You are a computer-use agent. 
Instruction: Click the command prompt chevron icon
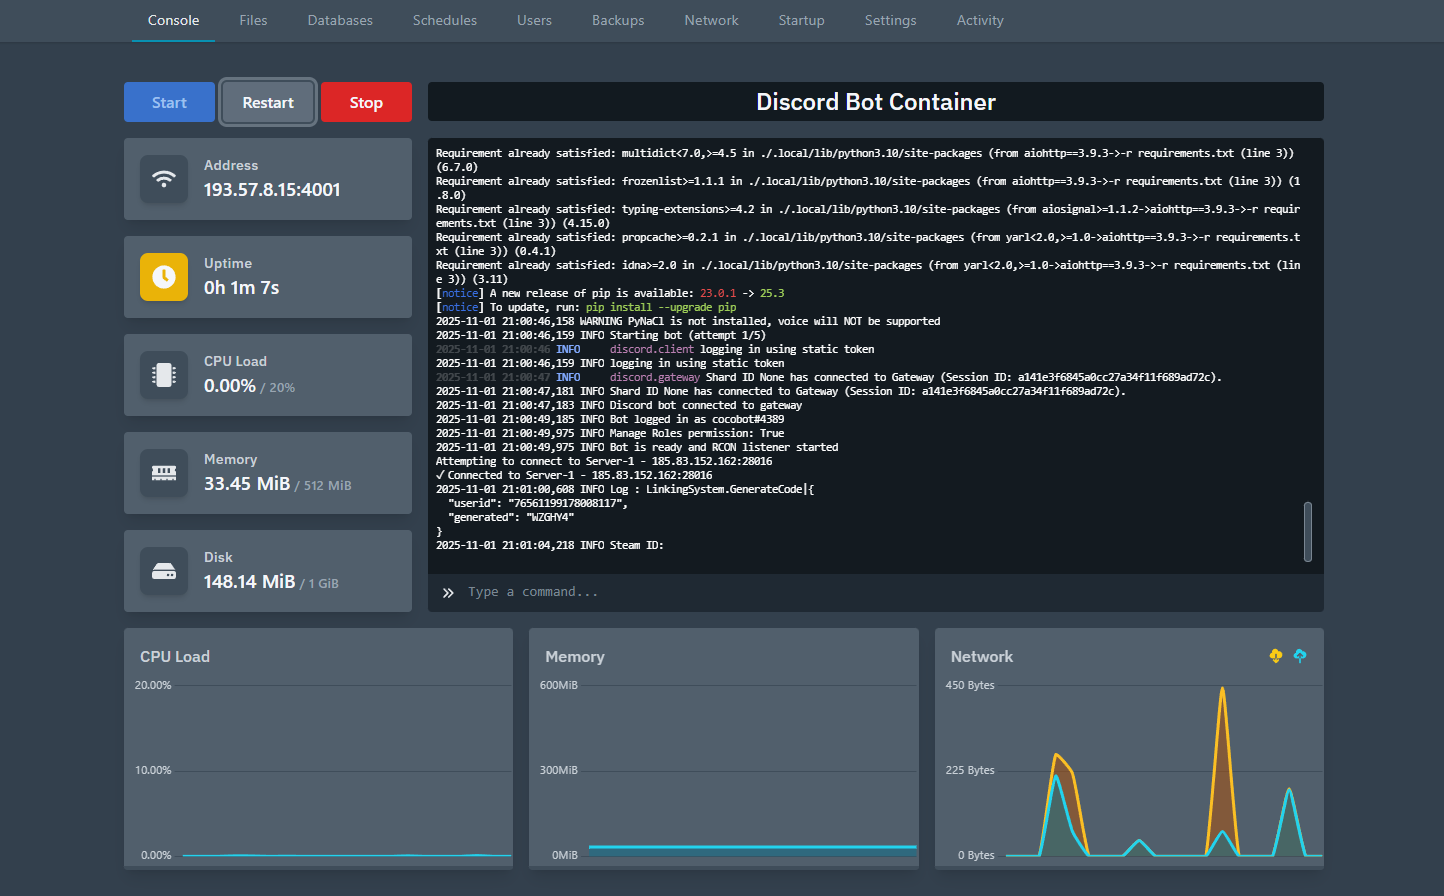click(448, 593)
